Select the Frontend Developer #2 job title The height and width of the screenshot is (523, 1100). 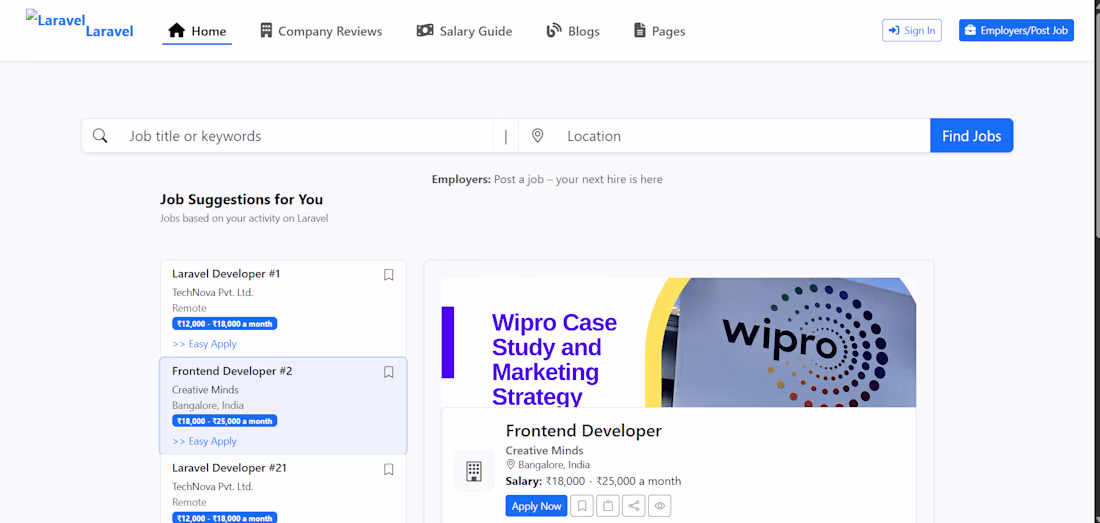[x=232, y=371]
